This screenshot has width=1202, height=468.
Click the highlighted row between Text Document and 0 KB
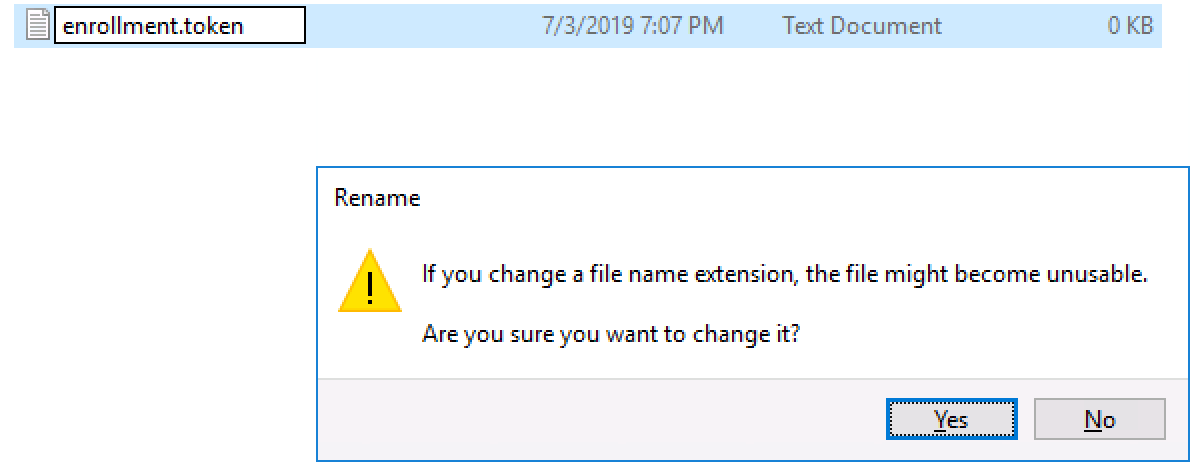click(1020, 27)
